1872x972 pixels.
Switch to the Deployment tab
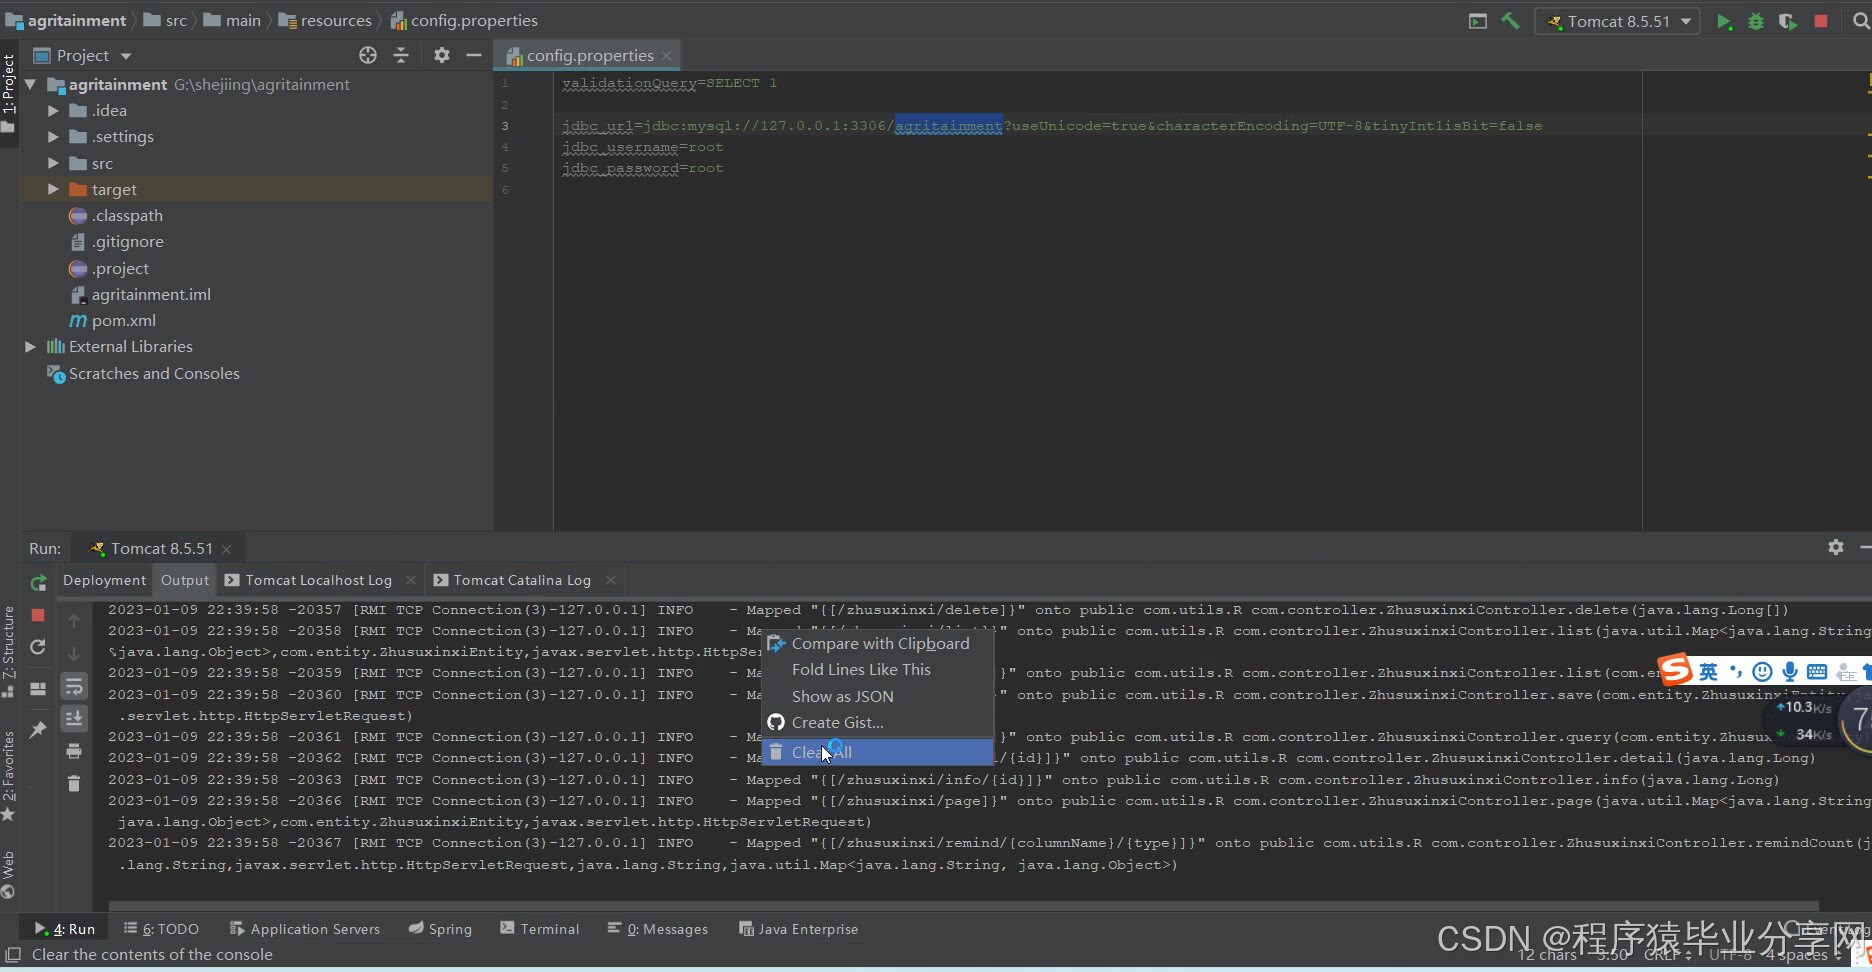[x=104, y=580]
